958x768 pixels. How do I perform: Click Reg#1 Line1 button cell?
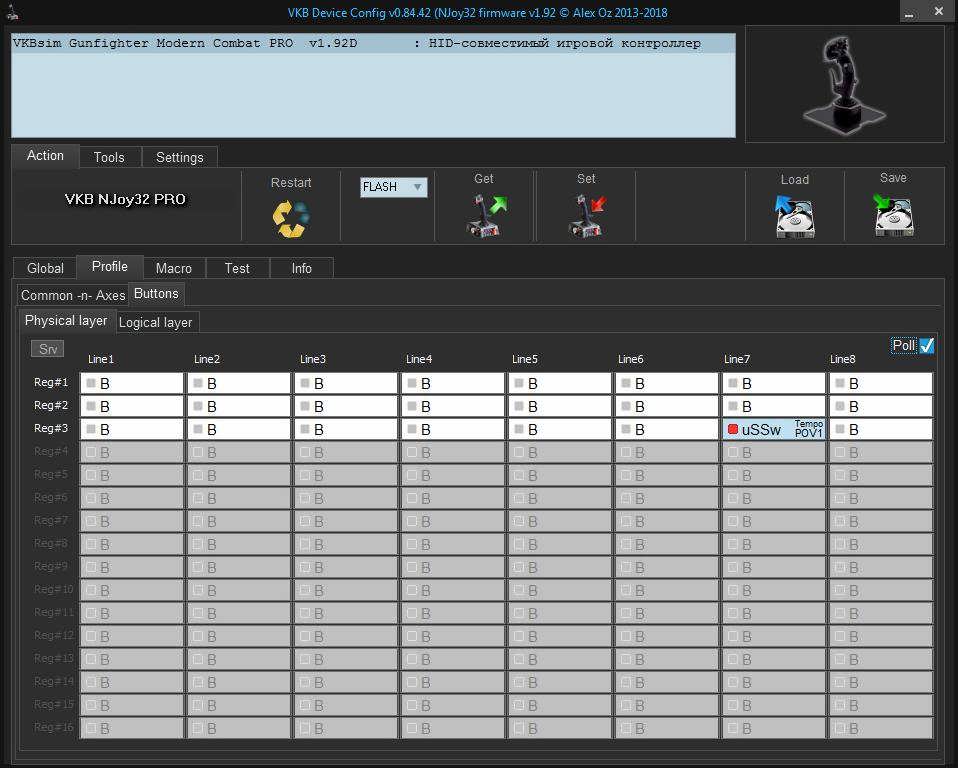click(x=132, y=384)
